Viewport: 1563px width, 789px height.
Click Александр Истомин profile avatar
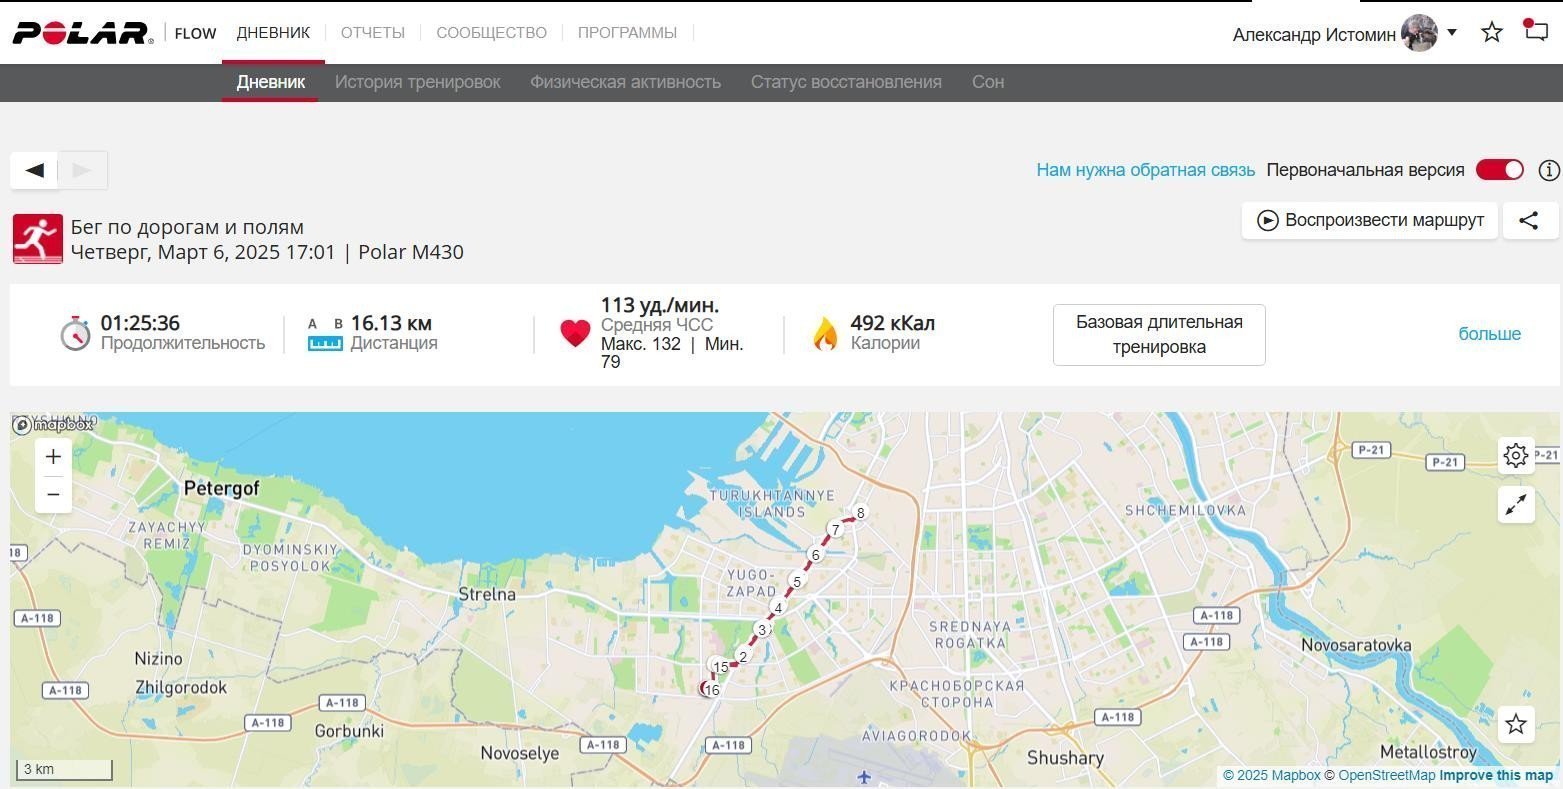(x=1419, y=33)
